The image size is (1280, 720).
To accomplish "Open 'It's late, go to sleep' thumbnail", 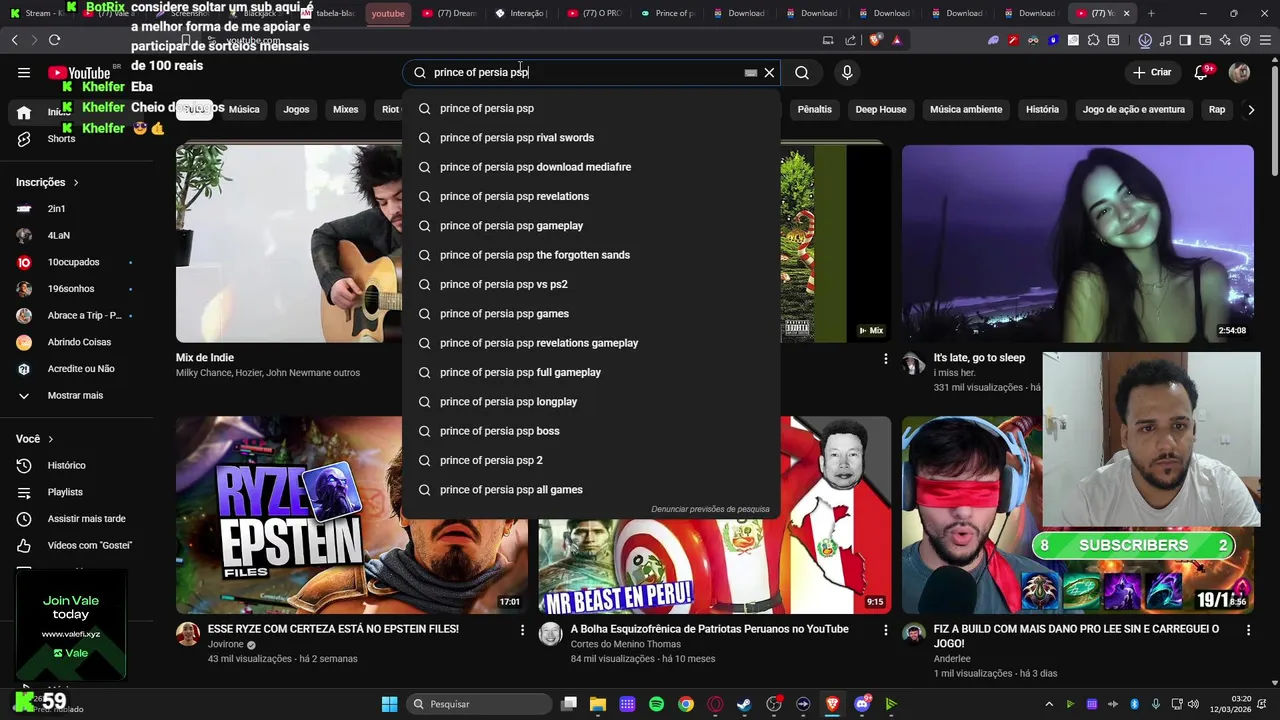I will point(1077,243).
